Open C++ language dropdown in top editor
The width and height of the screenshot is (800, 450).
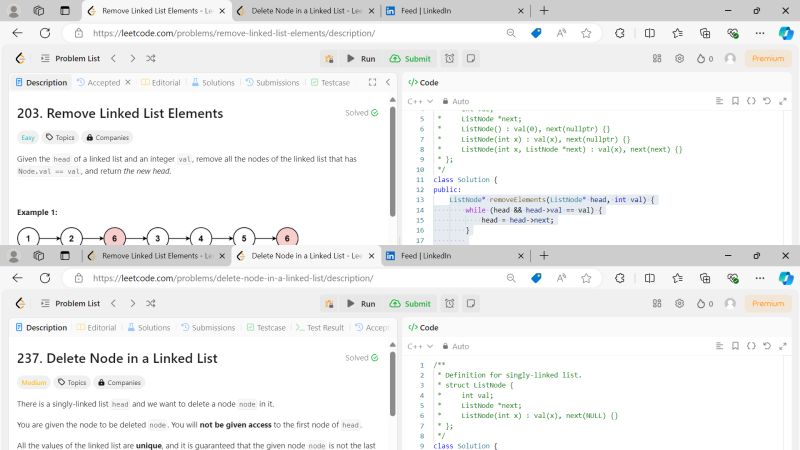(x=420, y=101)
